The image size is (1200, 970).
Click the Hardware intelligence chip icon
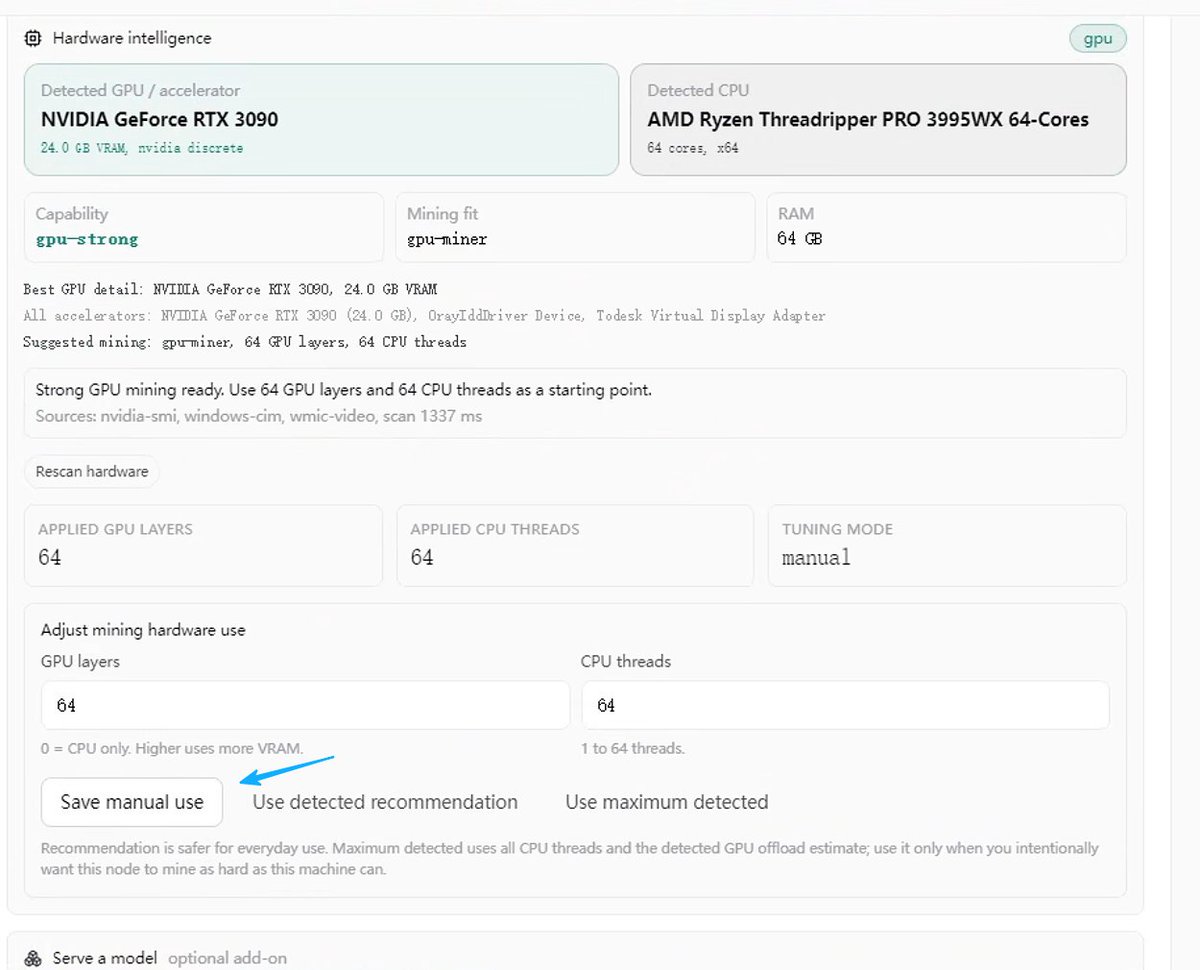click(33, 38)
